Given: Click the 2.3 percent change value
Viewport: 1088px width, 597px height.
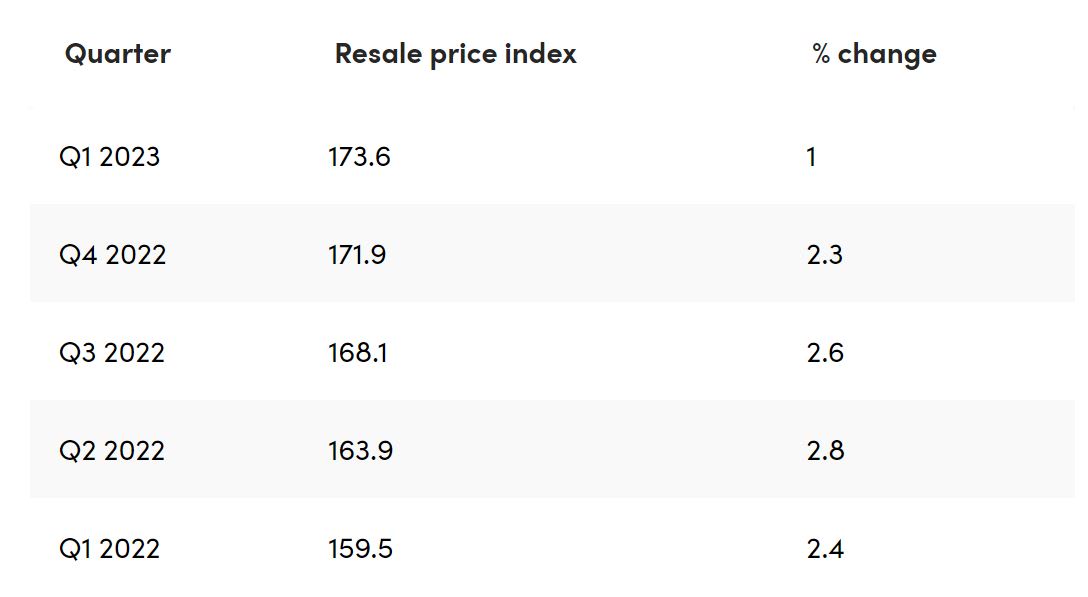Looking at the screenshot, I should click(825, 255).
